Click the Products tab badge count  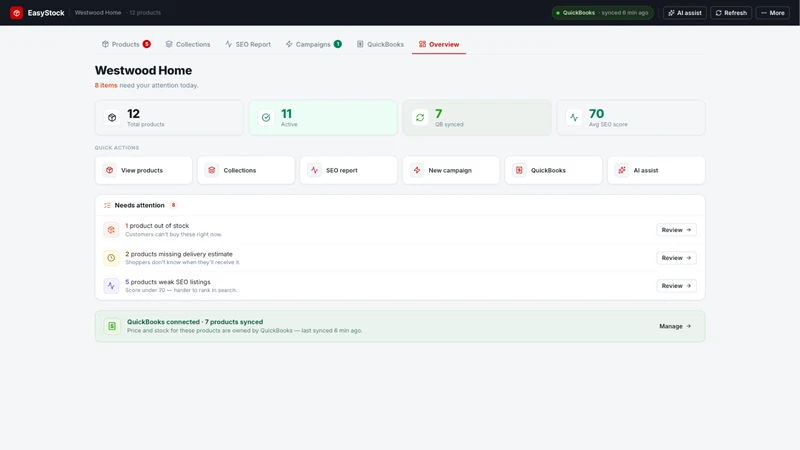pyautogui.click(x=146, y=44)
